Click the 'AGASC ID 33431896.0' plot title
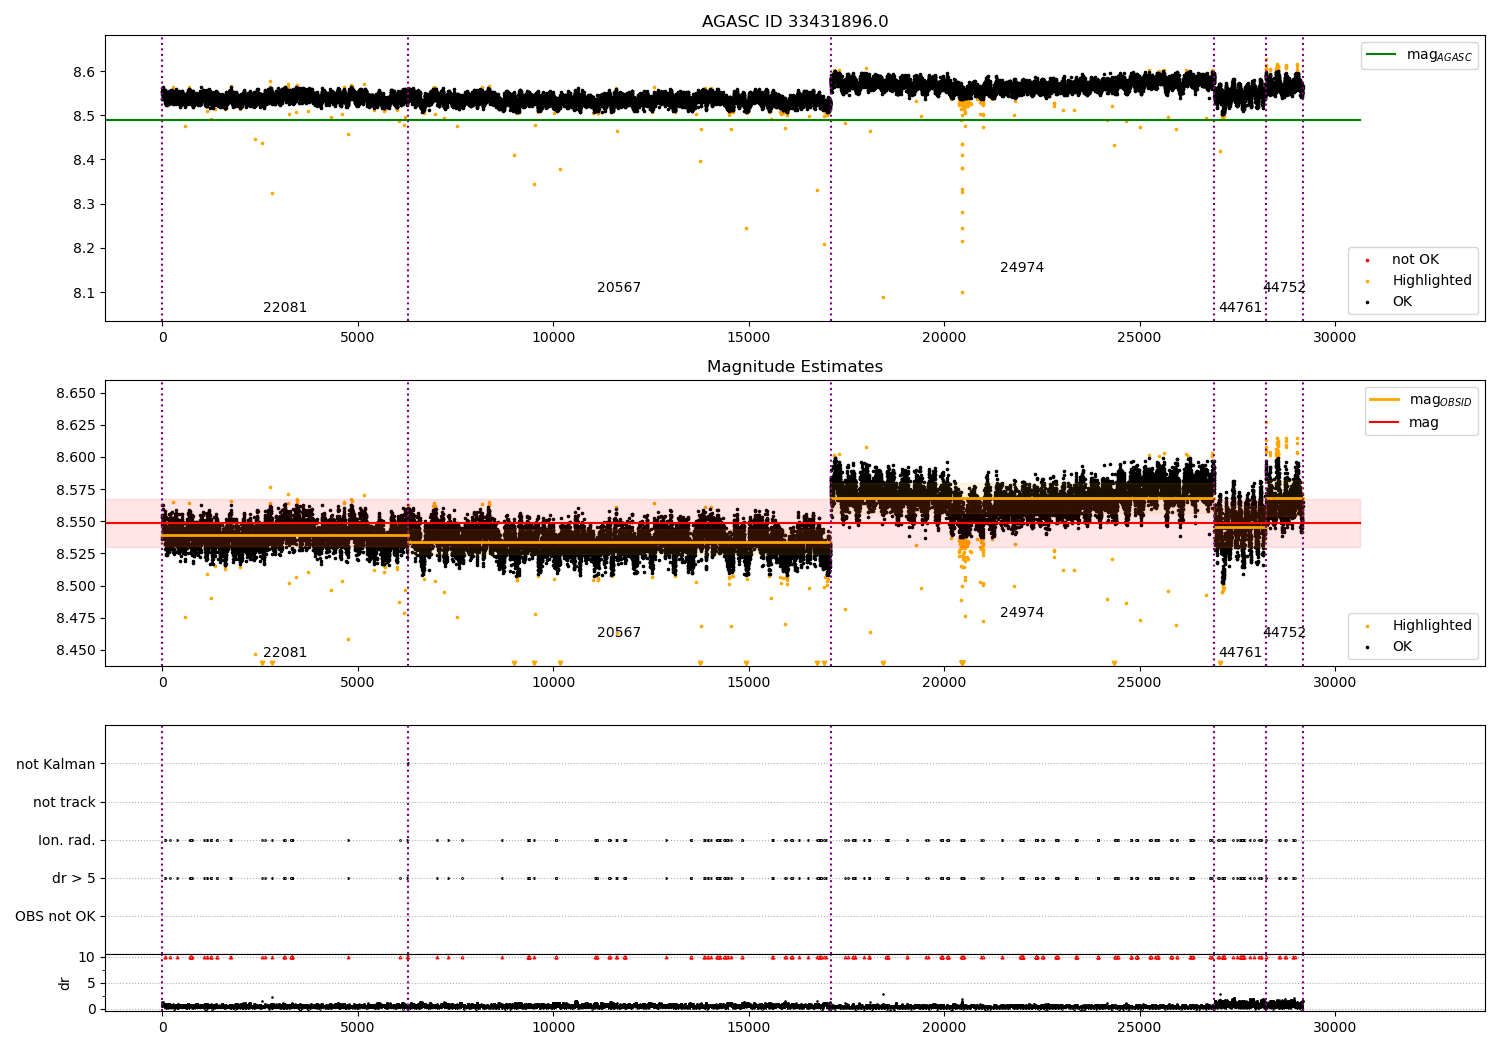Viewport: 1500px width, 1050px height. pyautogui.click(x=795, y=22)
